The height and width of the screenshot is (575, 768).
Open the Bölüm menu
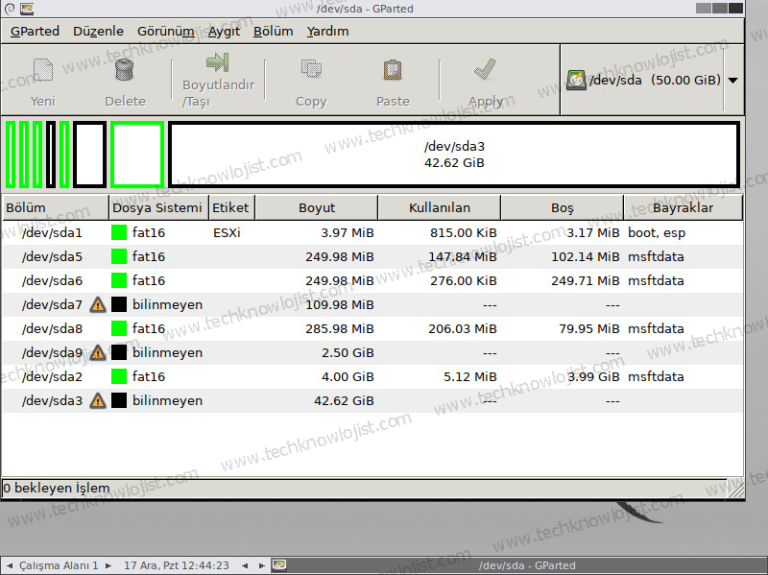(x=273, y=31)
